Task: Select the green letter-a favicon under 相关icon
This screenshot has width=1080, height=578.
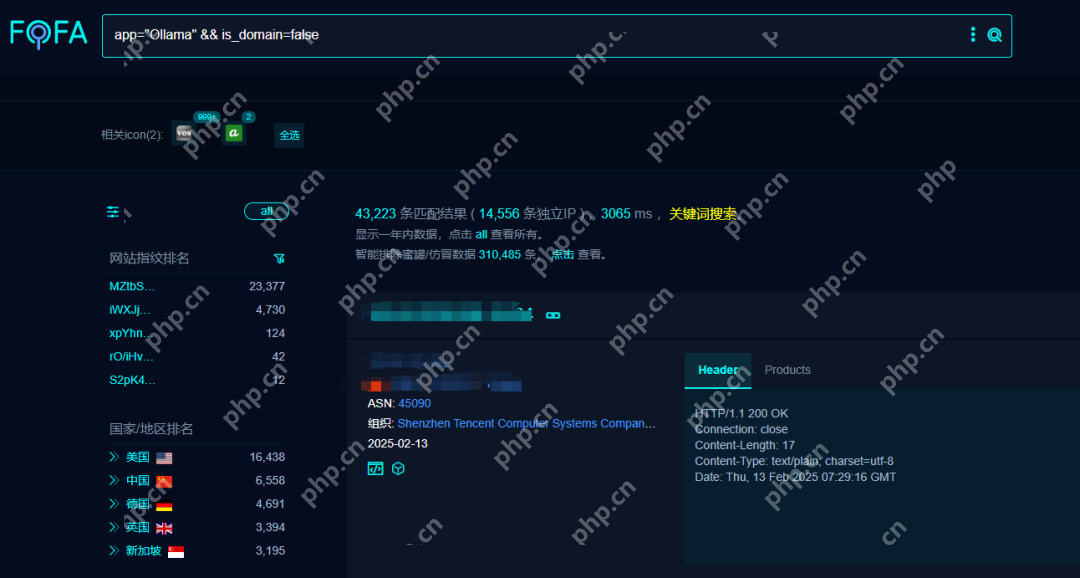Action: pyautogui.click(x=233, y=133)
